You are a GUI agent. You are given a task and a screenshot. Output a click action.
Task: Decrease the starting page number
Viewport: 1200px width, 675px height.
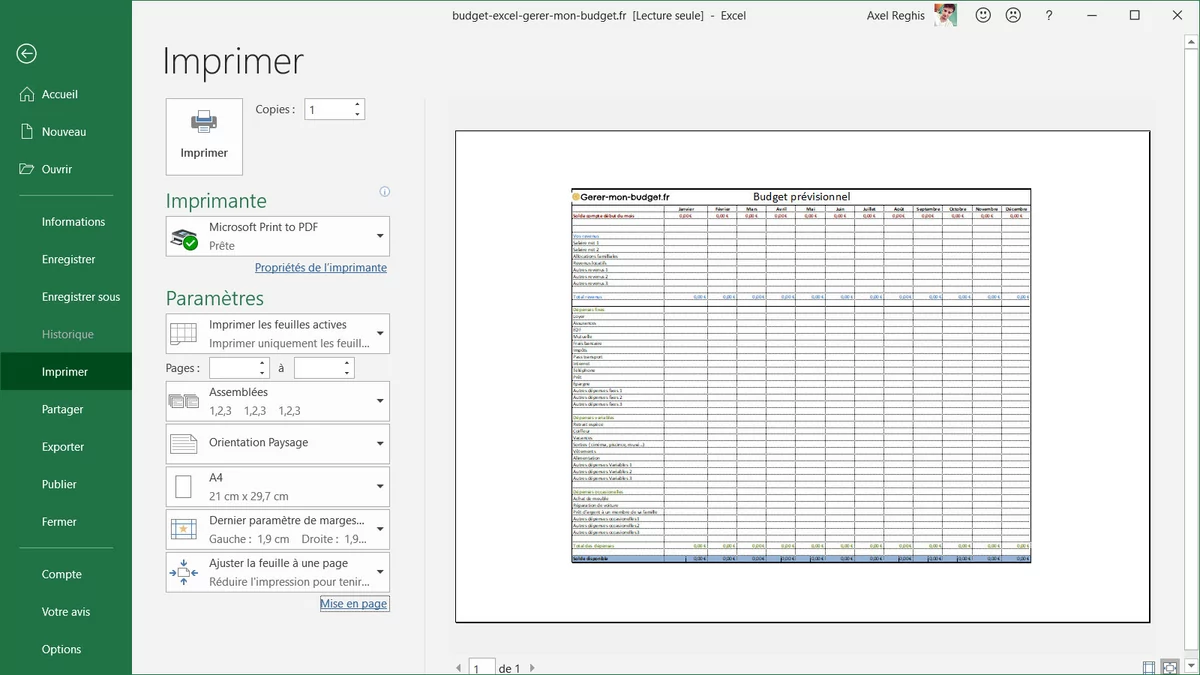point(262,374)
